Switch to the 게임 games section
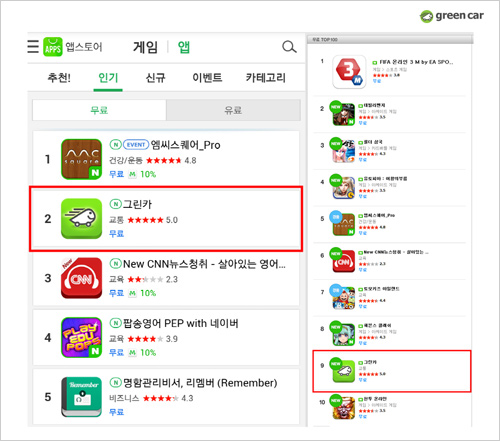Image resolution: width=500 pixels, height=441 pixels. click(x=145, y=47)
